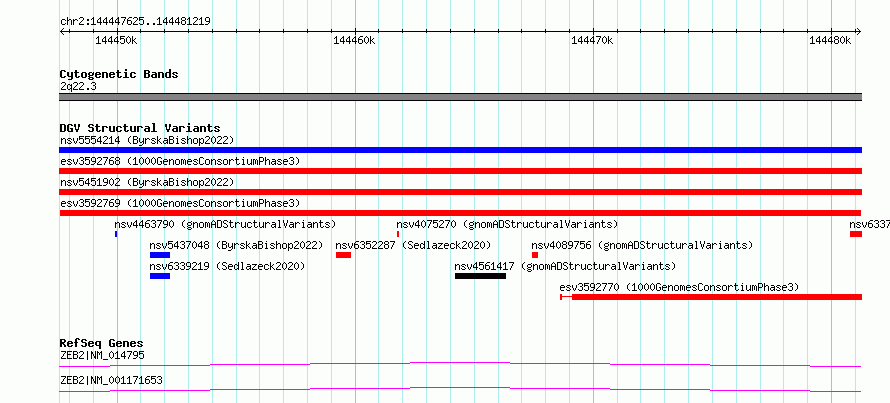Select the red esv3592770 variant bar

(x=711, y=297)
